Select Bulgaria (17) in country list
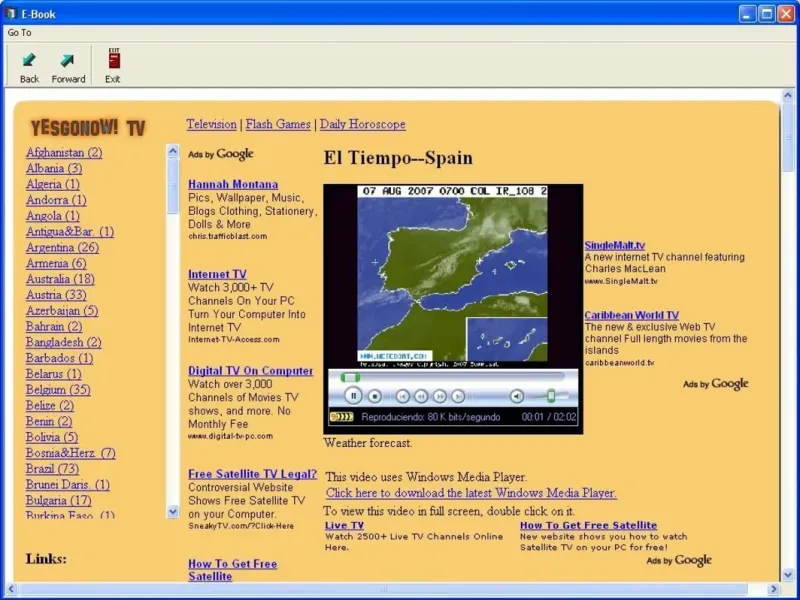 point(59,501)
